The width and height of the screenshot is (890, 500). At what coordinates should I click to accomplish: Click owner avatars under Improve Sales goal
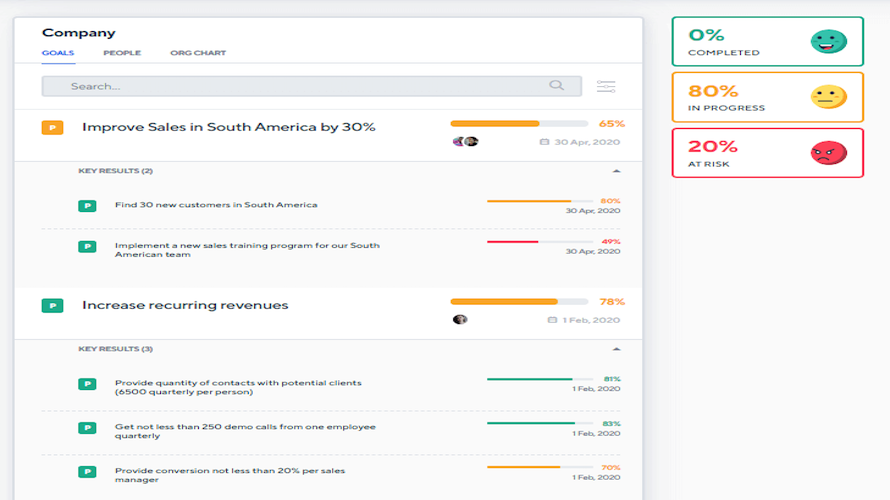pos(465,141)
